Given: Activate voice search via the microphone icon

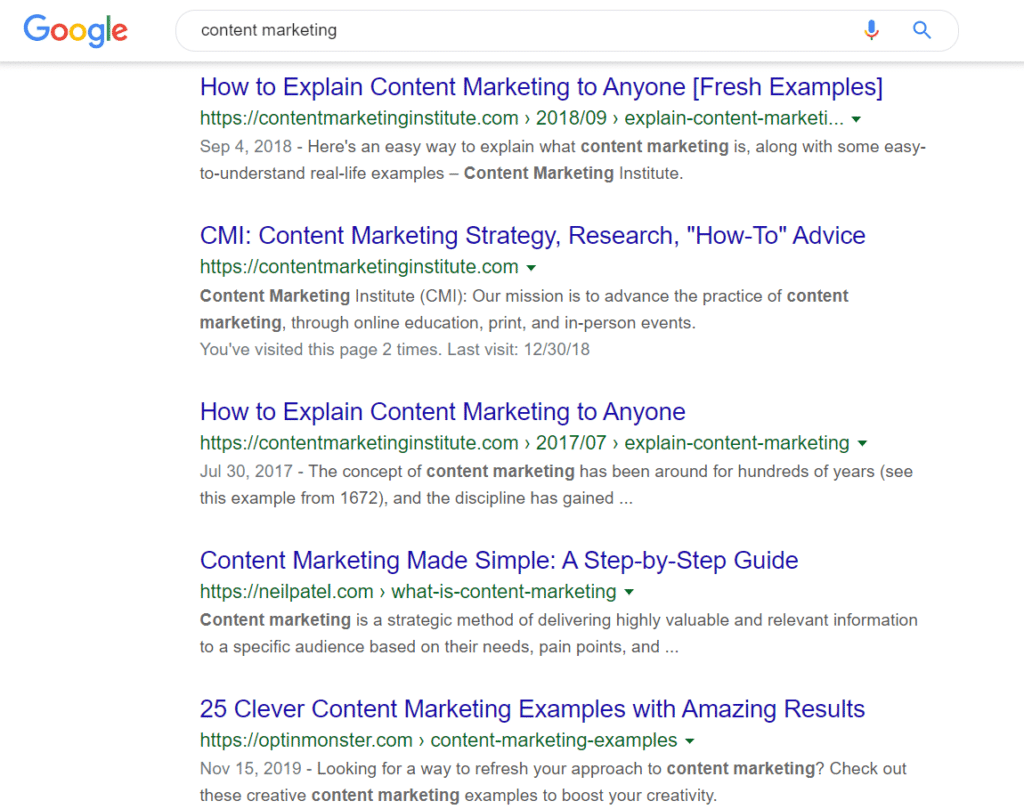Looking at the screenshot, I should 871,30.
